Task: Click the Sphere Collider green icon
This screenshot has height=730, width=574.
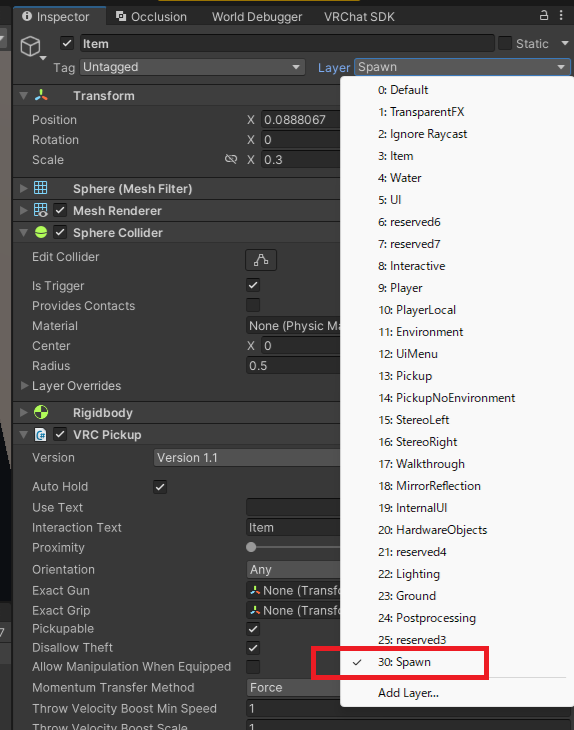Action: point(41,232)
